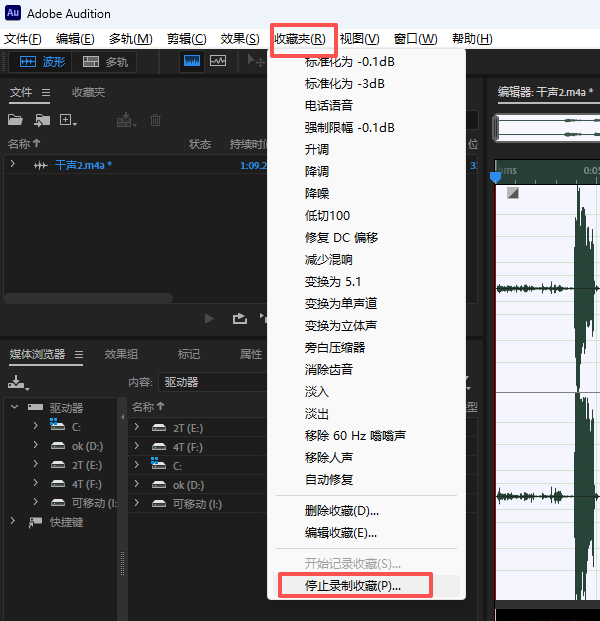
Task: Click the play preview button in Files panel
Action: (x=210, y=318)
